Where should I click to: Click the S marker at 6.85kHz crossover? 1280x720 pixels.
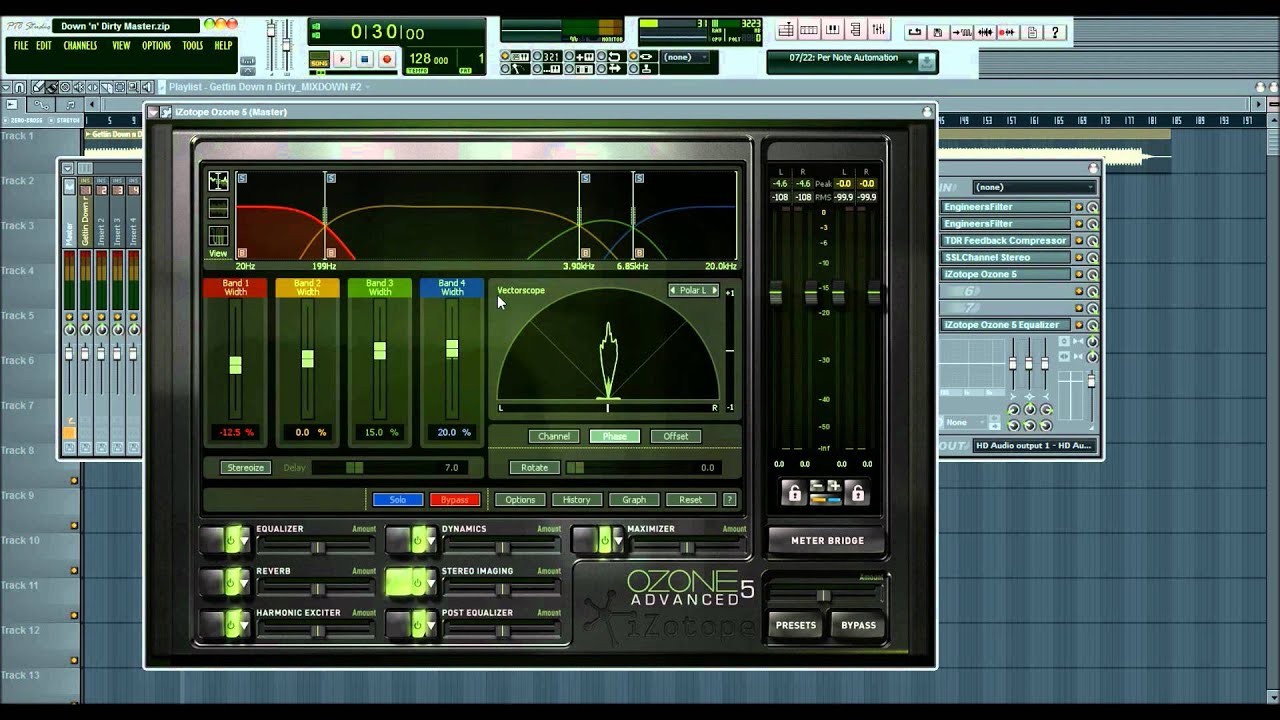[638, 178]
